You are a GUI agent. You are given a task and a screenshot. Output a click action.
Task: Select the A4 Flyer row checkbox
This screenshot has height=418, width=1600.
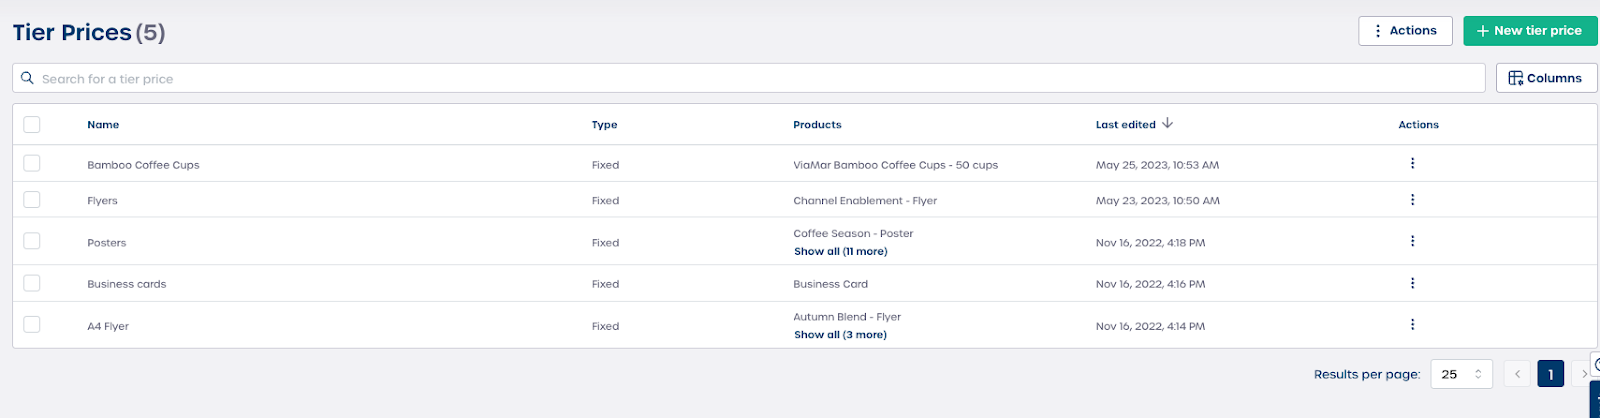pos(32,325)
